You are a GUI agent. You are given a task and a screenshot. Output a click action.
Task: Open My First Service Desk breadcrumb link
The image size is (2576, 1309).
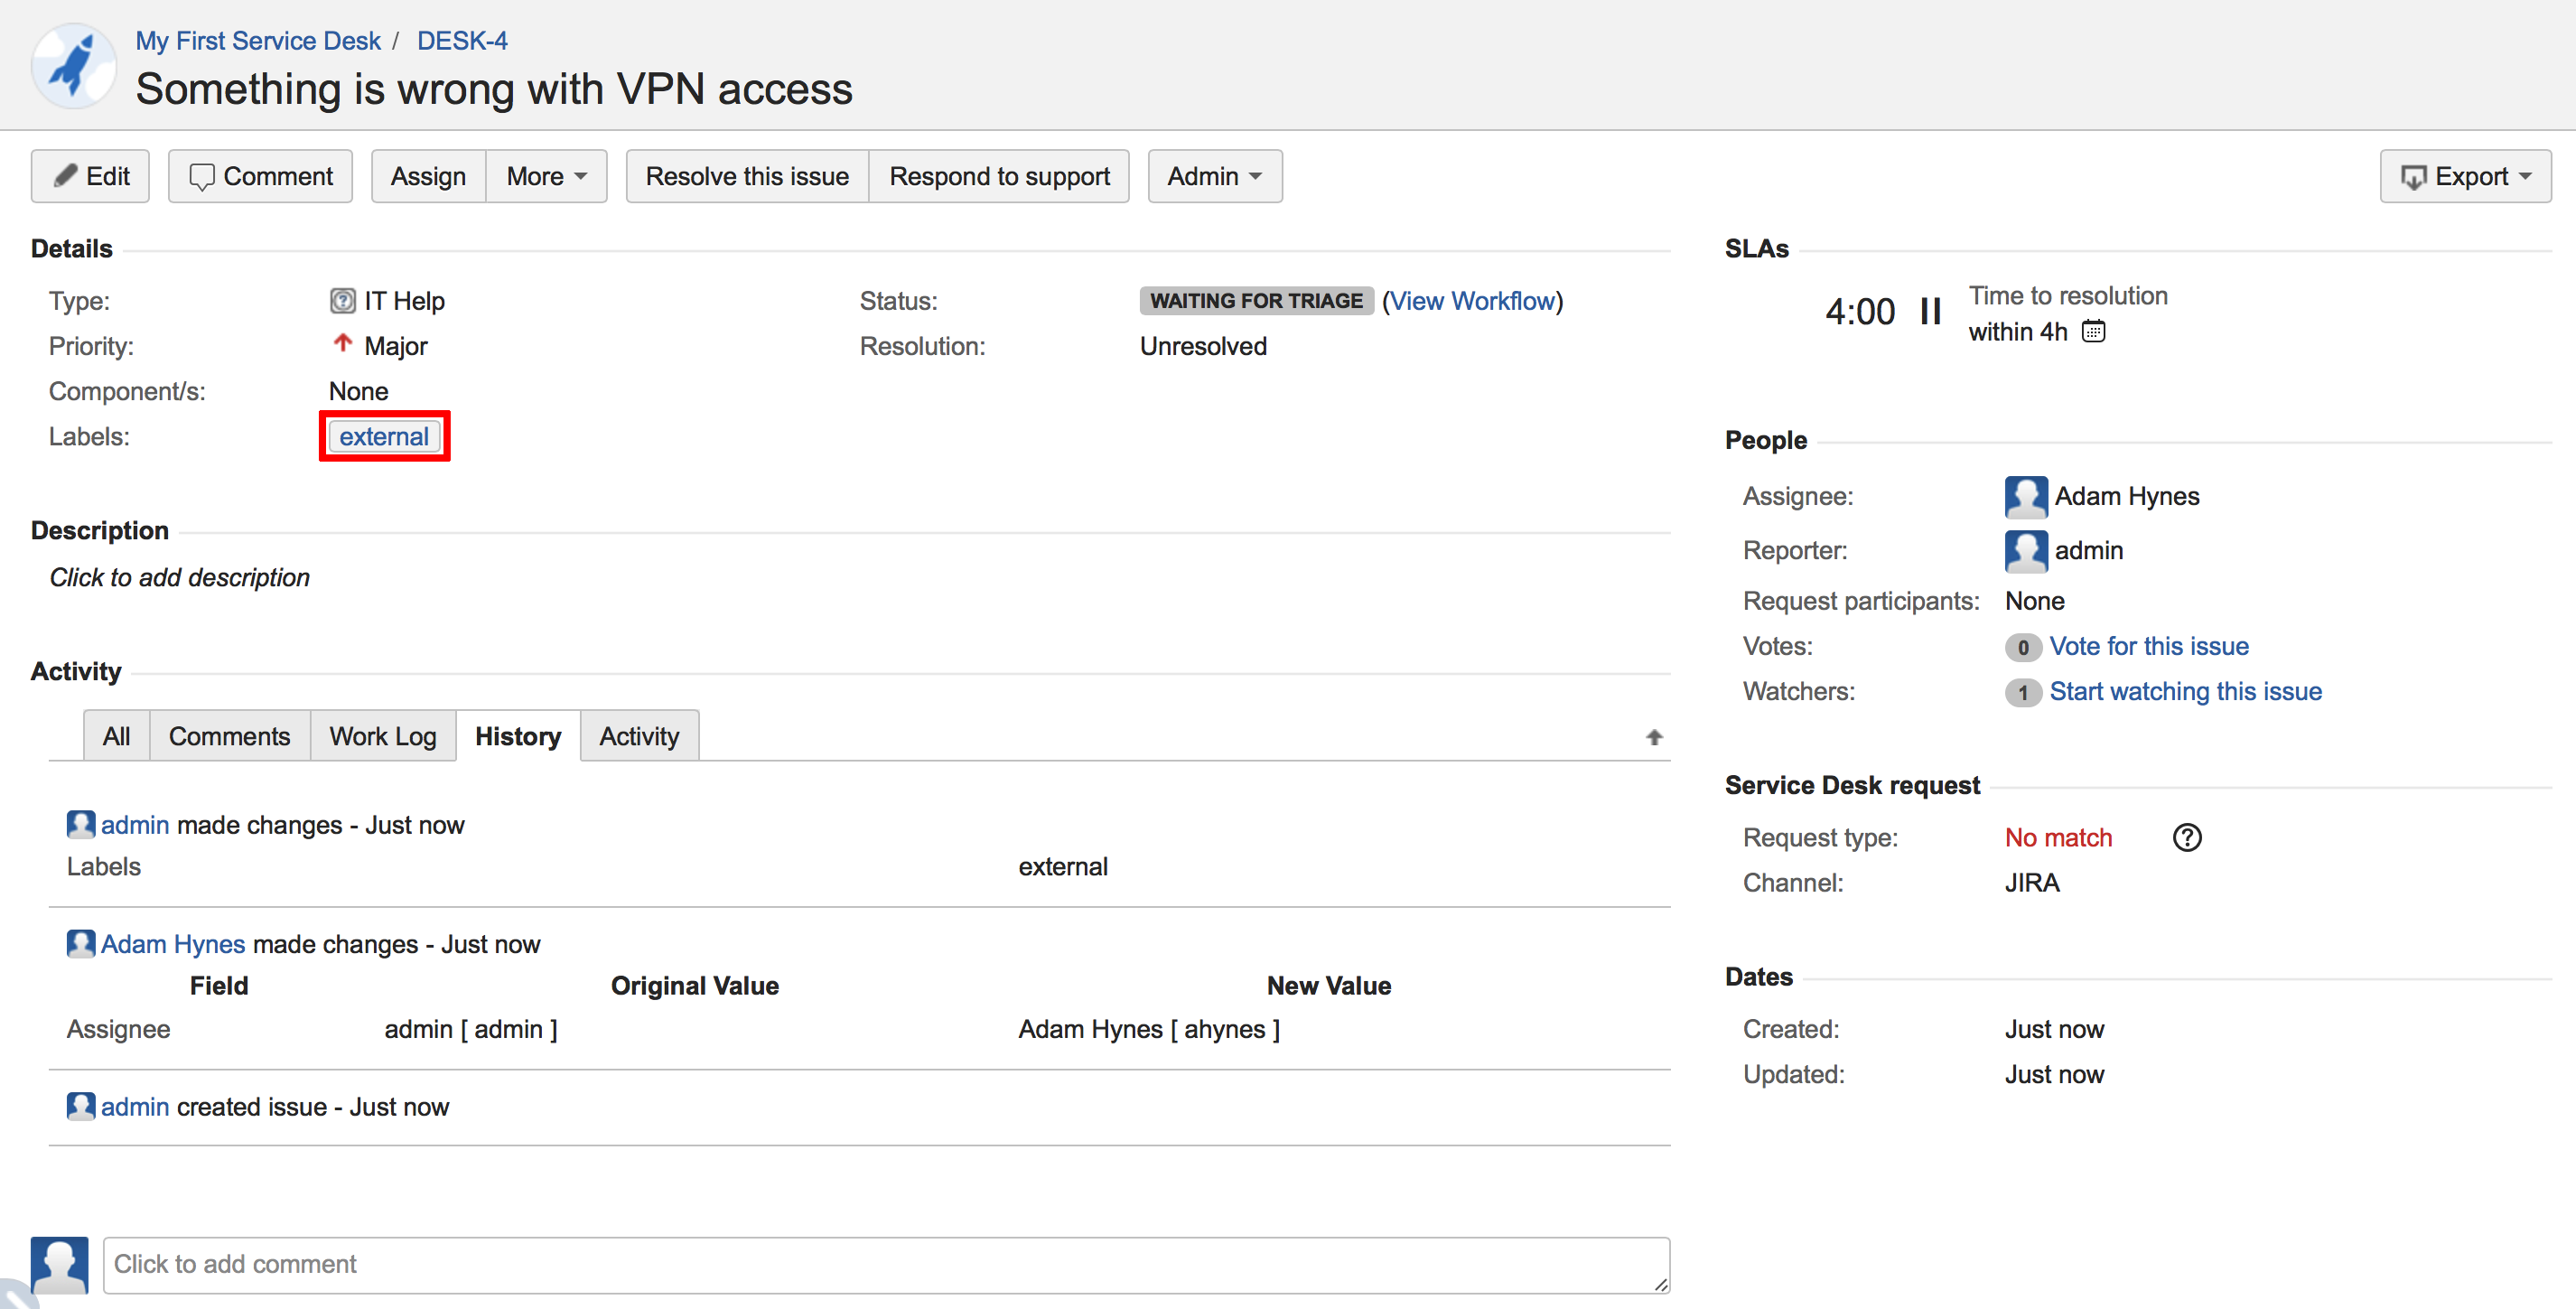(x=258, y=40)
